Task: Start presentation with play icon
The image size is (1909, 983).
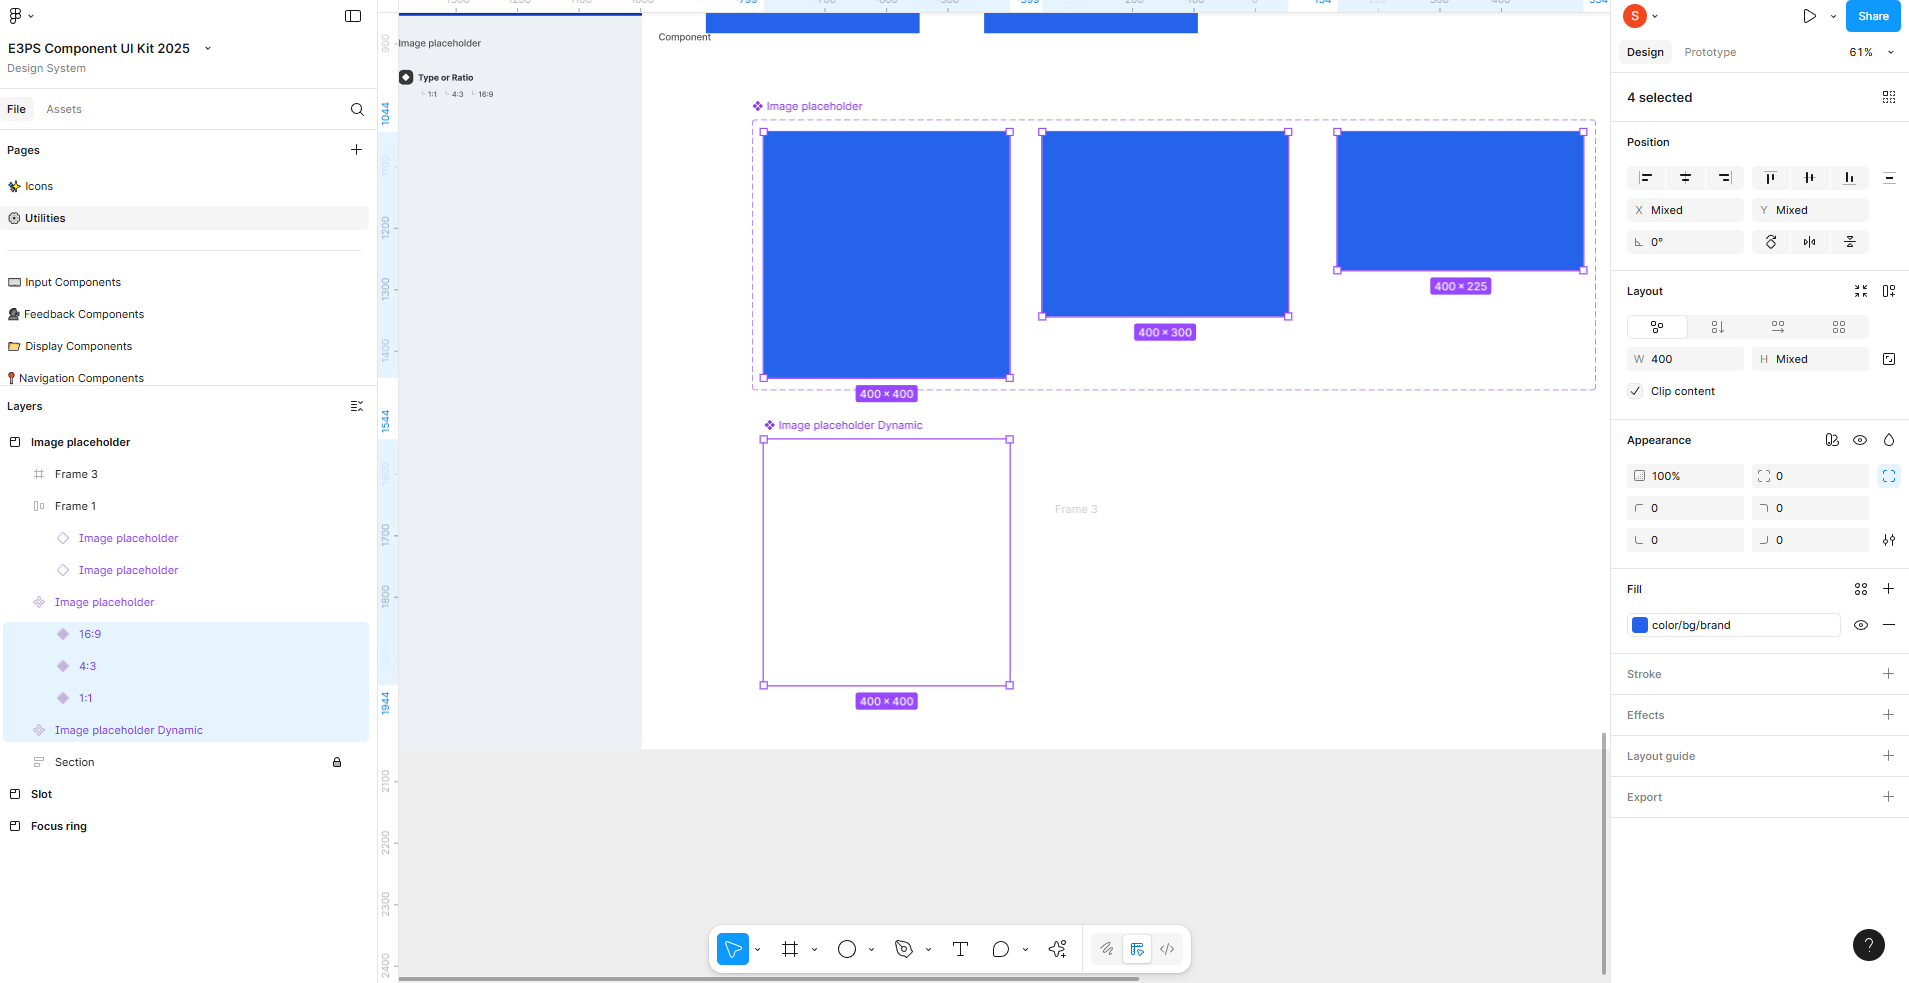Action: point(1809,16)
